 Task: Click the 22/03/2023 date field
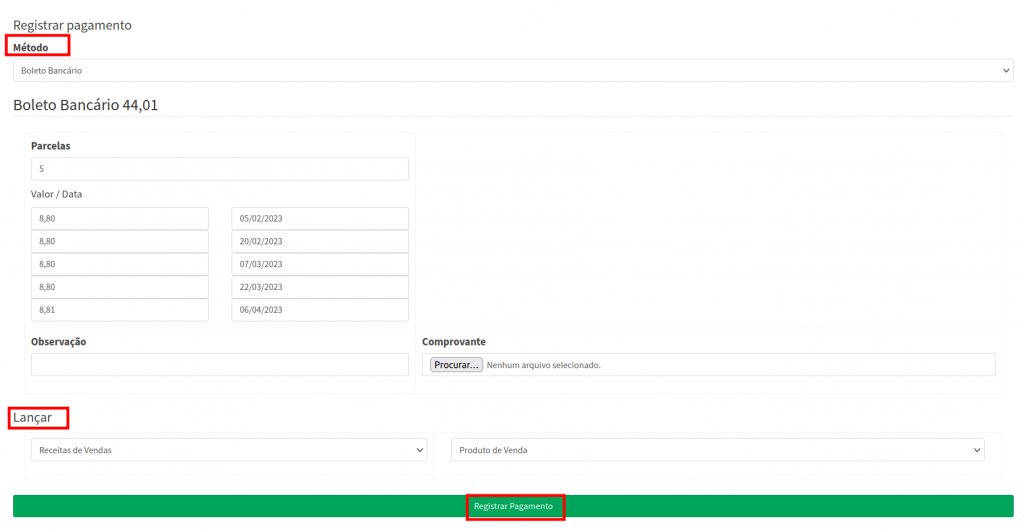click(320, 287)
